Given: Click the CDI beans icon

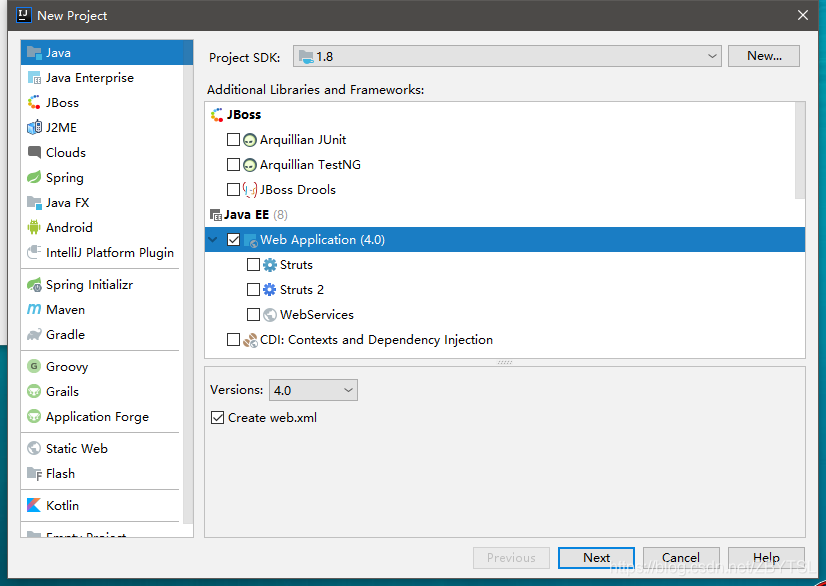Looking at the screenshot, I should click(x=250, y=340).
